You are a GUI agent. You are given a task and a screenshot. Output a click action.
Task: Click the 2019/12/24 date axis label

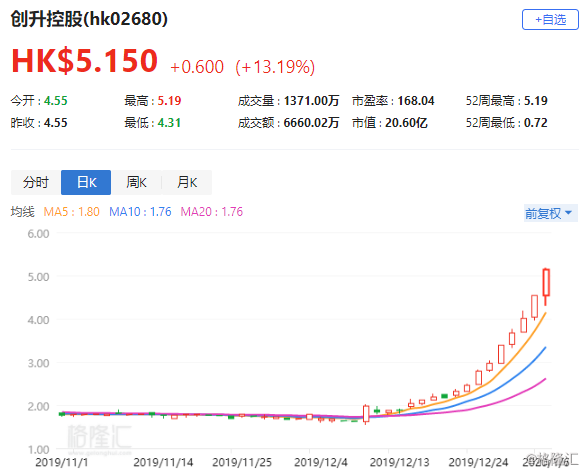[x=478, y=463]
